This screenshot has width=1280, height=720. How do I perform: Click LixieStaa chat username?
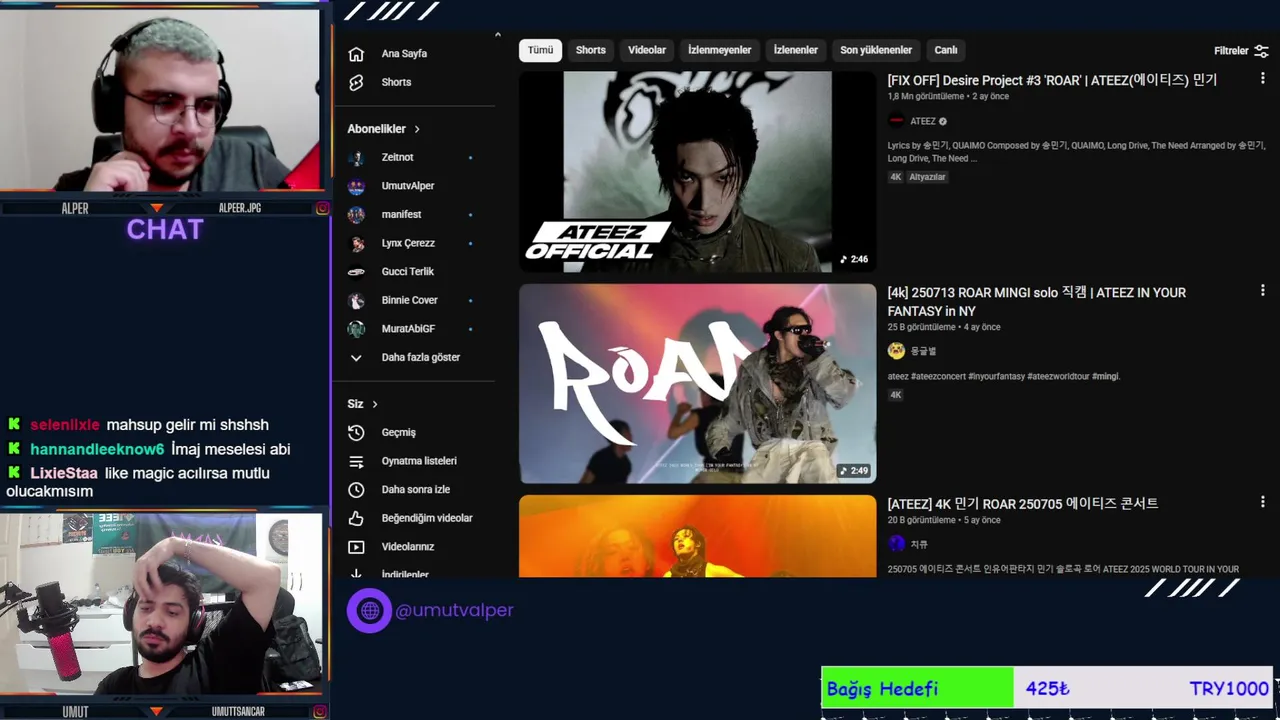[64, 473]
